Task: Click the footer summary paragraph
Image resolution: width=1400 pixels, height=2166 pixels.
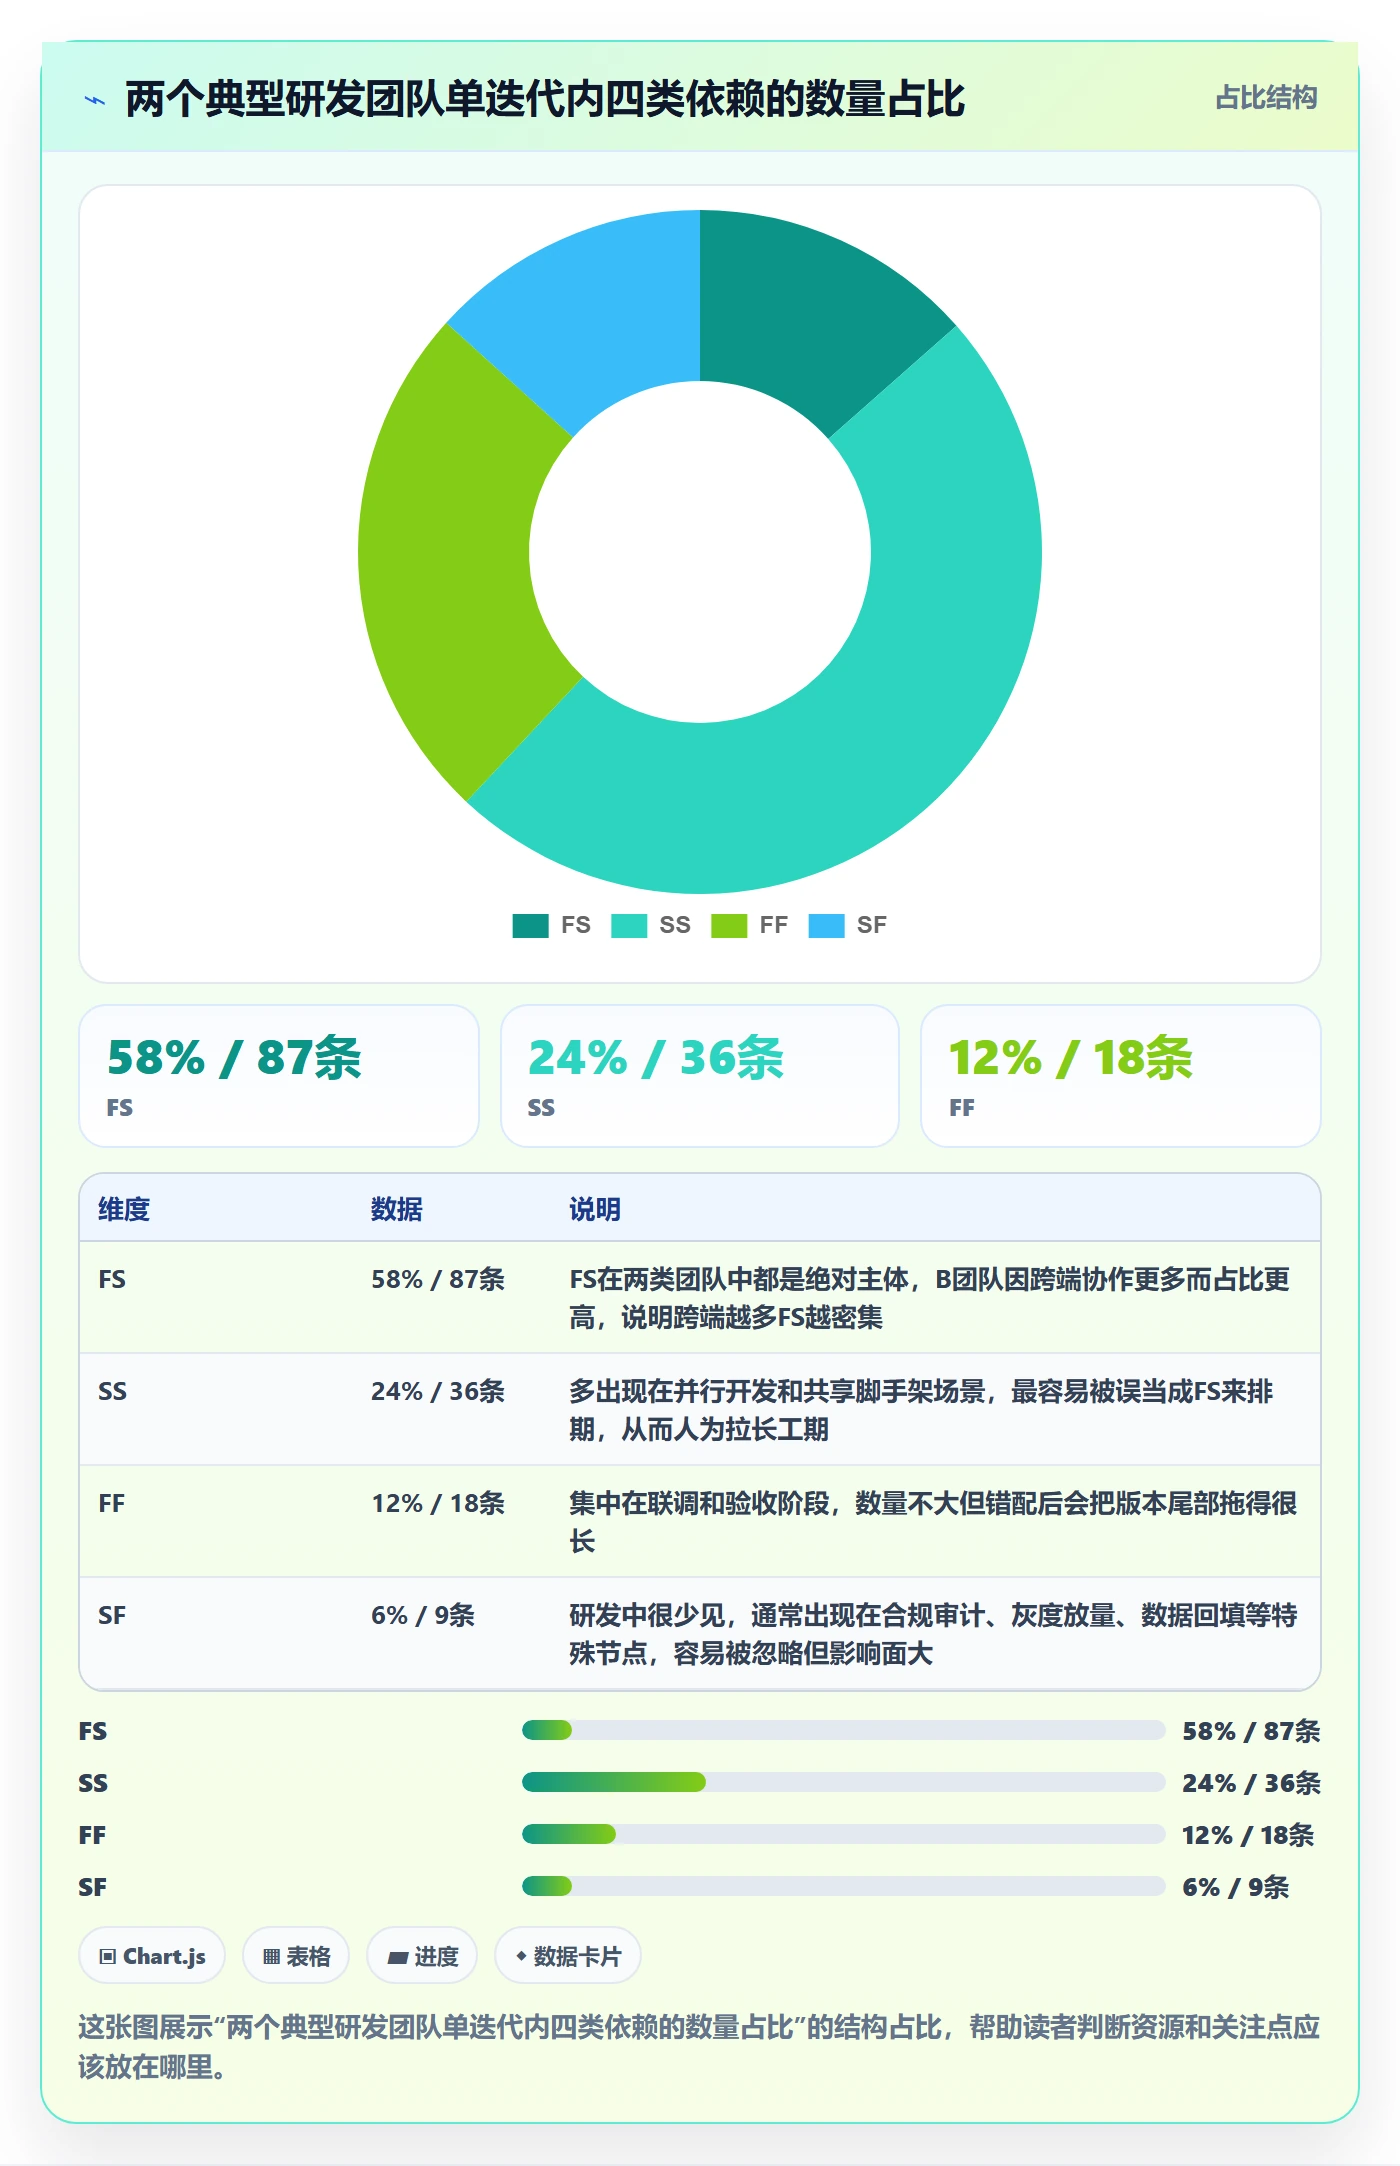Action: 699,2047
